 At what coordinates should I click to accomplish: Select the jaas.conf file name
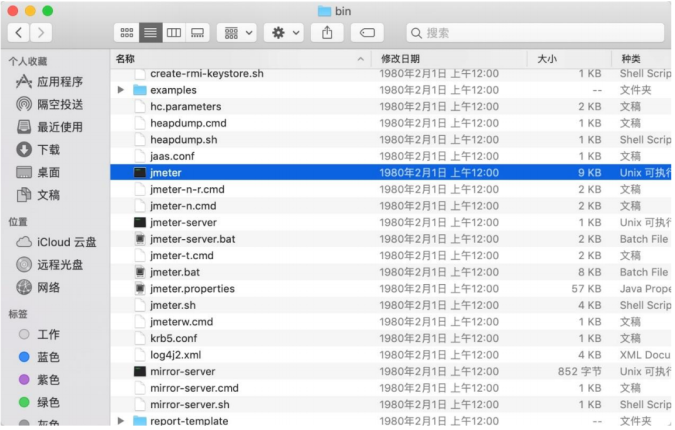172,156
